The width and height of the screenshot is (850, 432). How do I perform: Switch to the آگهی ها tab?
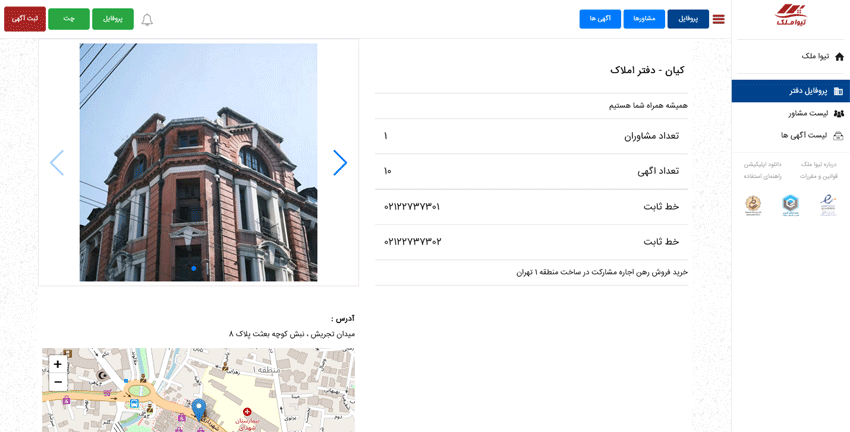pos(600,18)
